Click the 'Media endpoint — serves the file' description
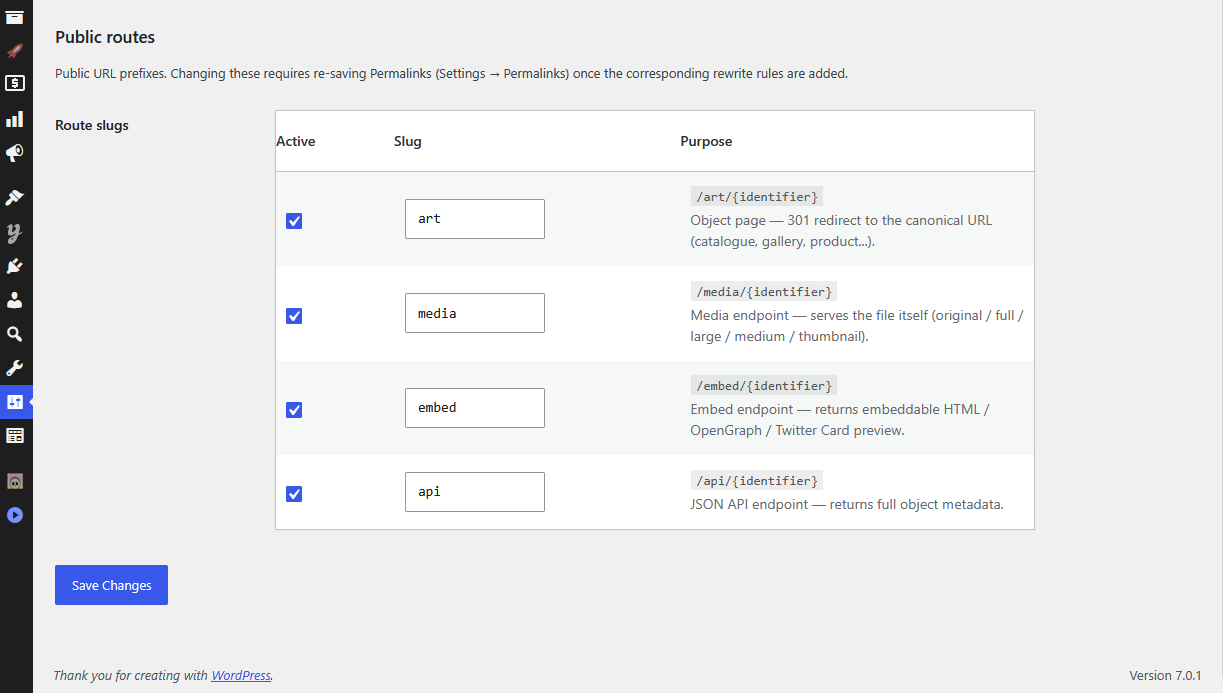This screenshot has width=1223, height=693. [x=857, y=326]
